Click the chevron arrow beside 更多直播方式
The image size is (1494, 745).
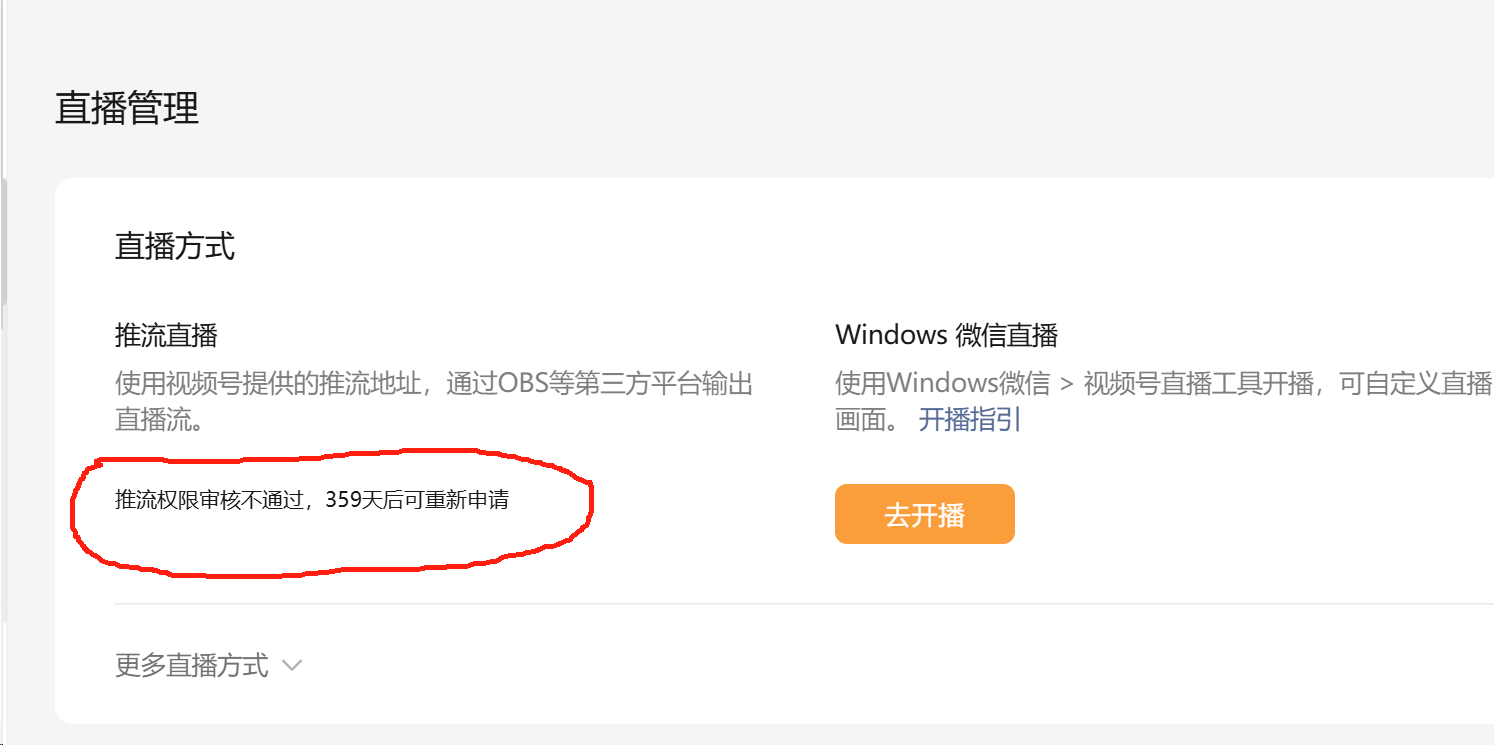[292, 665]
